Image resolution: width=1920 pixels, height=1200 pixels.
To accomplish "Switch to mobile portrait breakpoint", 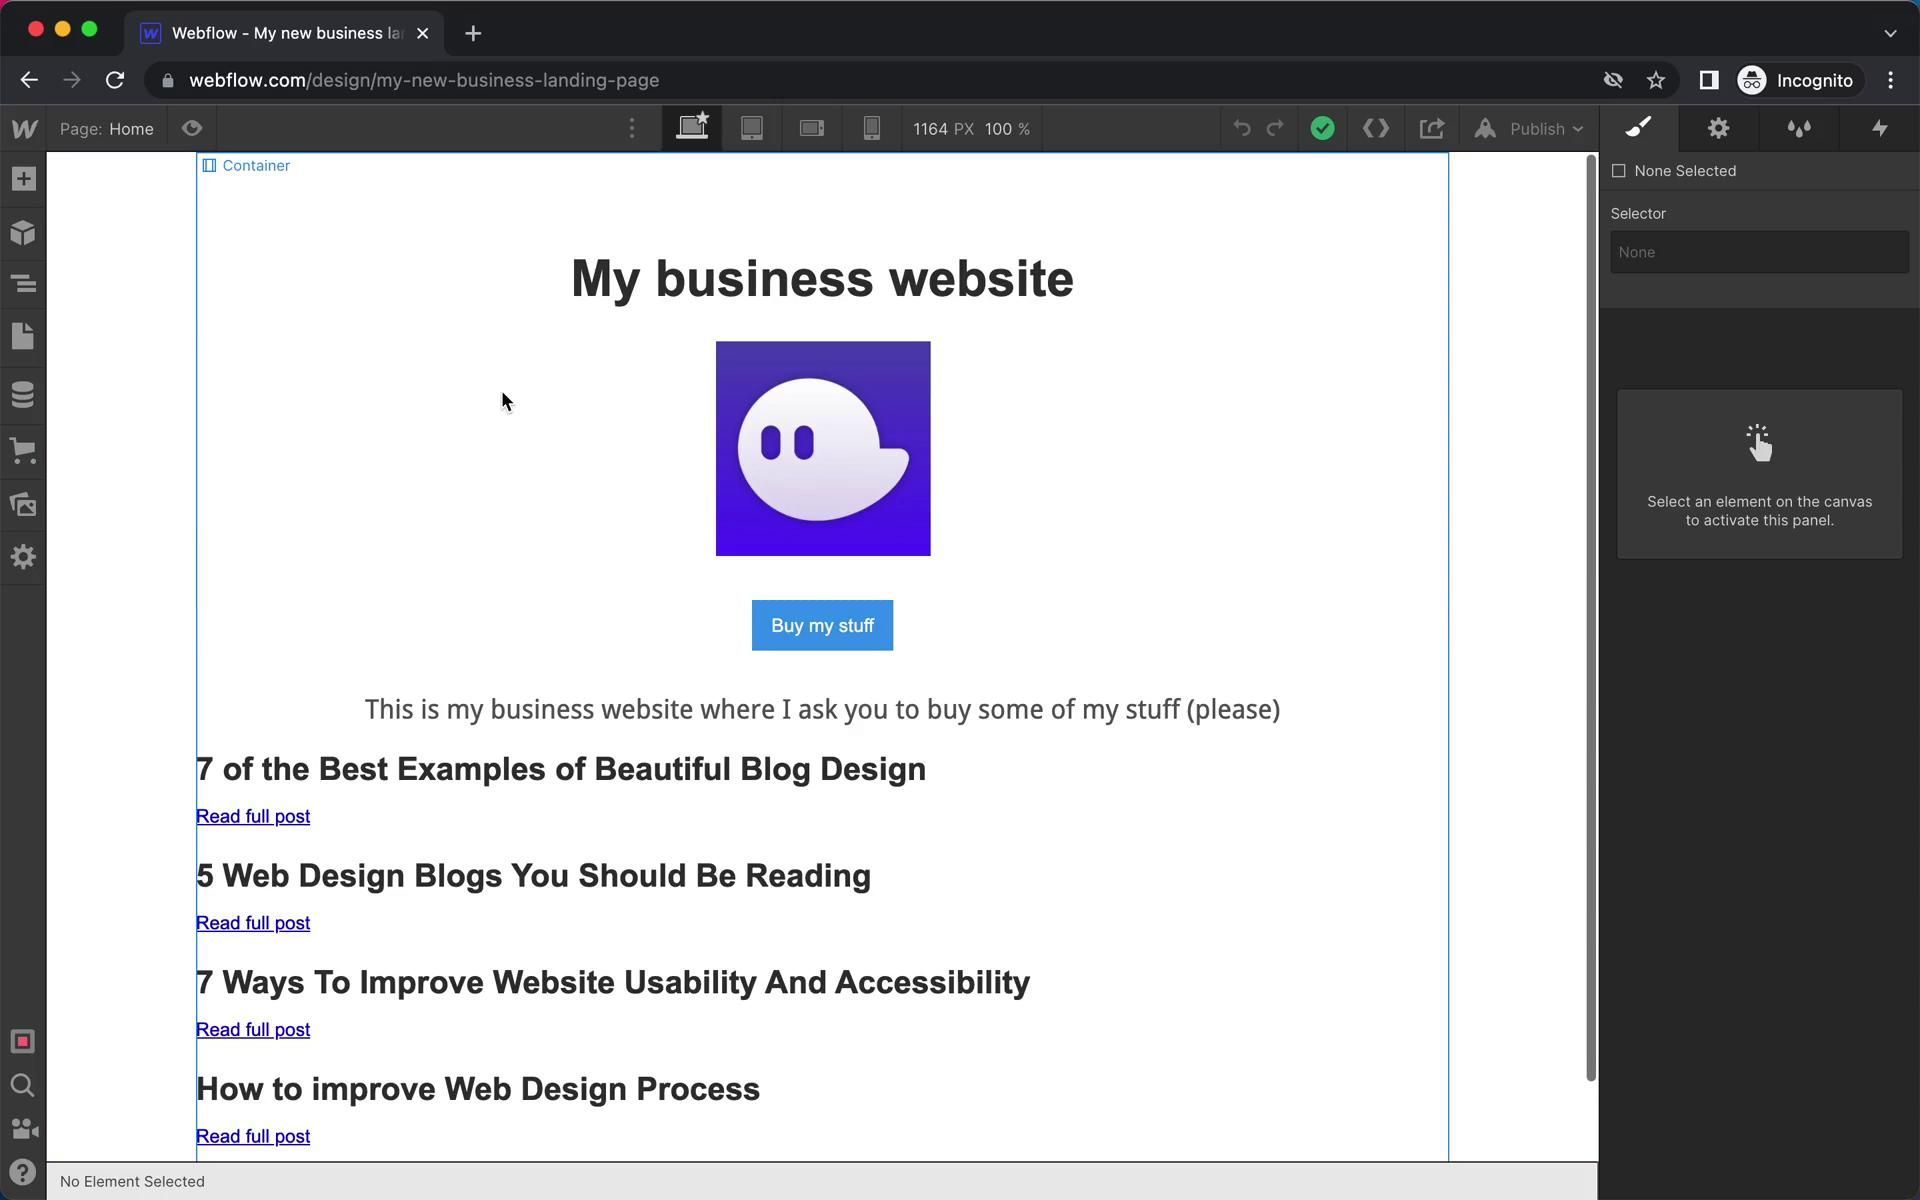I will (x=871, y=129).
